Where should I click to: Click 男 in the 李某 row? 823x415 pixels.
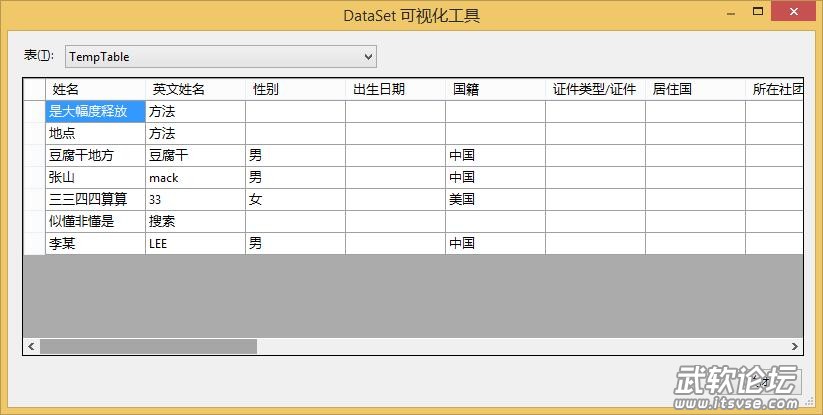click(x=296, y=244)
